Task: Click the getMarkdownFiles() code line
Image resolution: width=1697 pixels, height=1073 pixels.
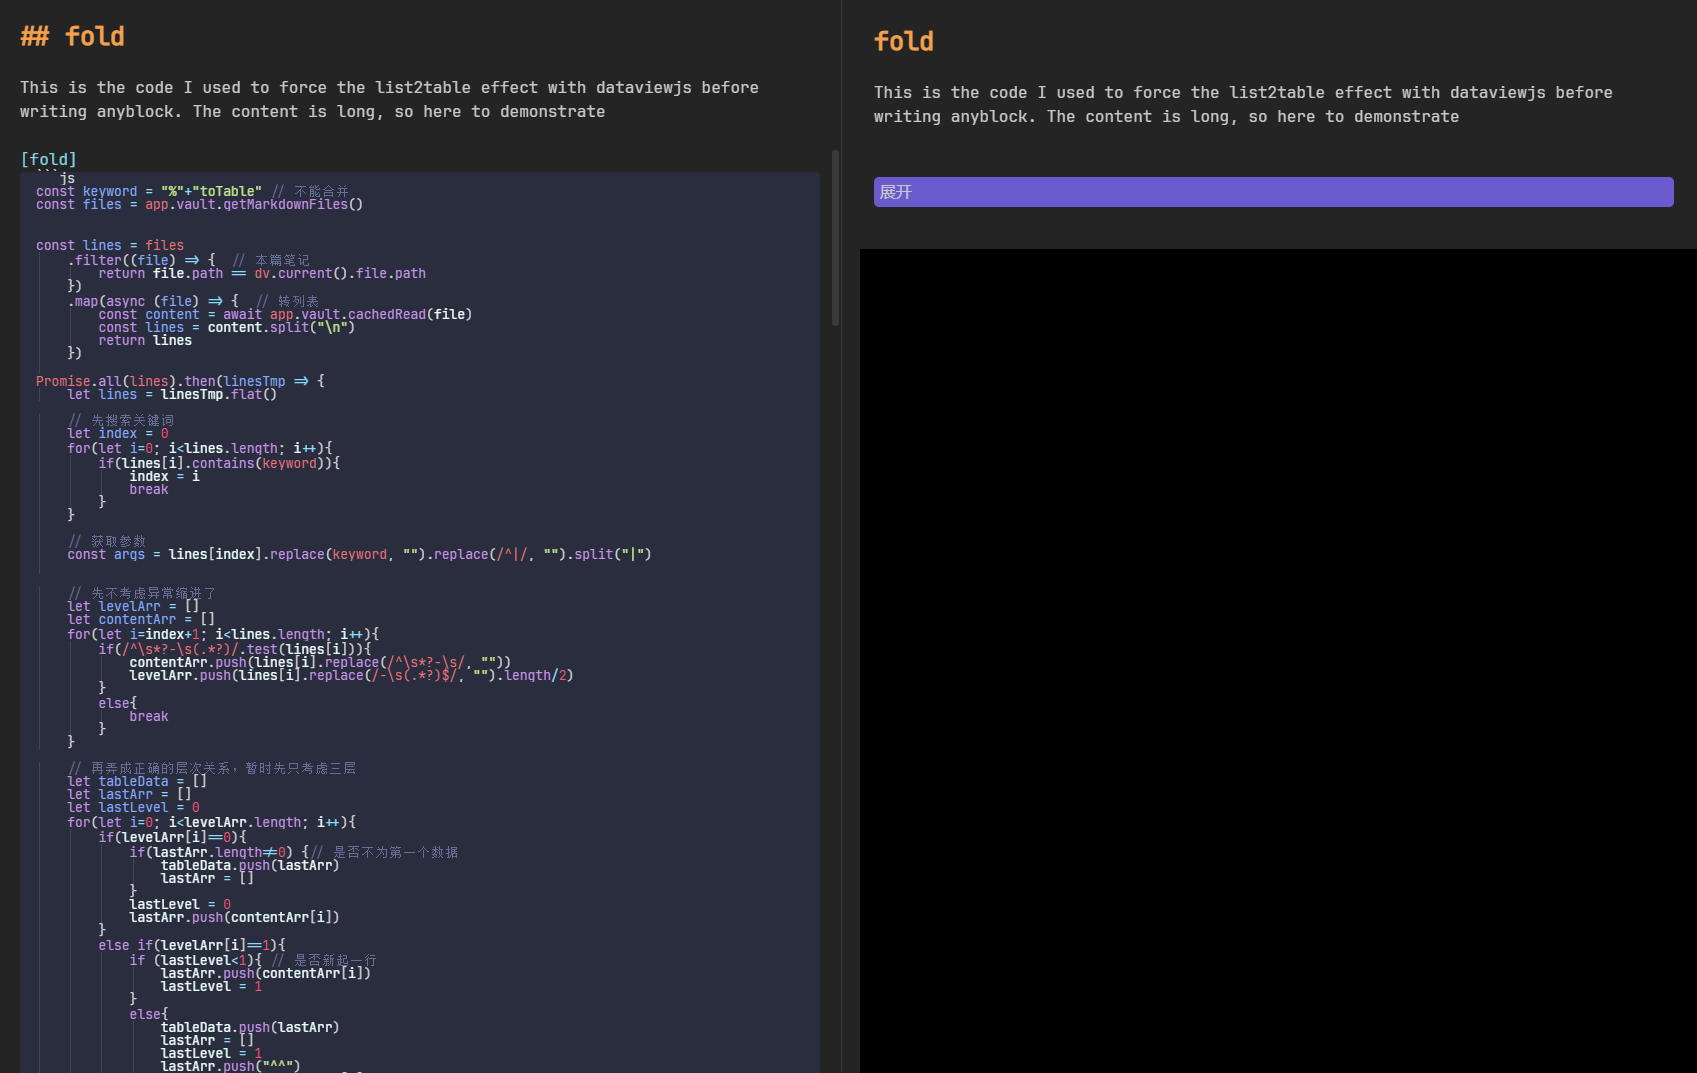Action: [199, 205]
